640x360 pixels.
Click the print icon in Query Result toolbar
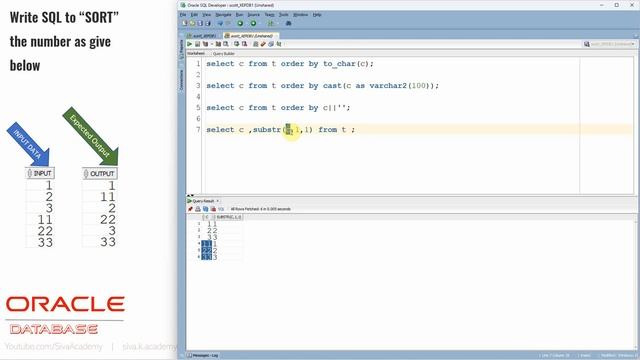pyautogui.click(x=198, y=209)
